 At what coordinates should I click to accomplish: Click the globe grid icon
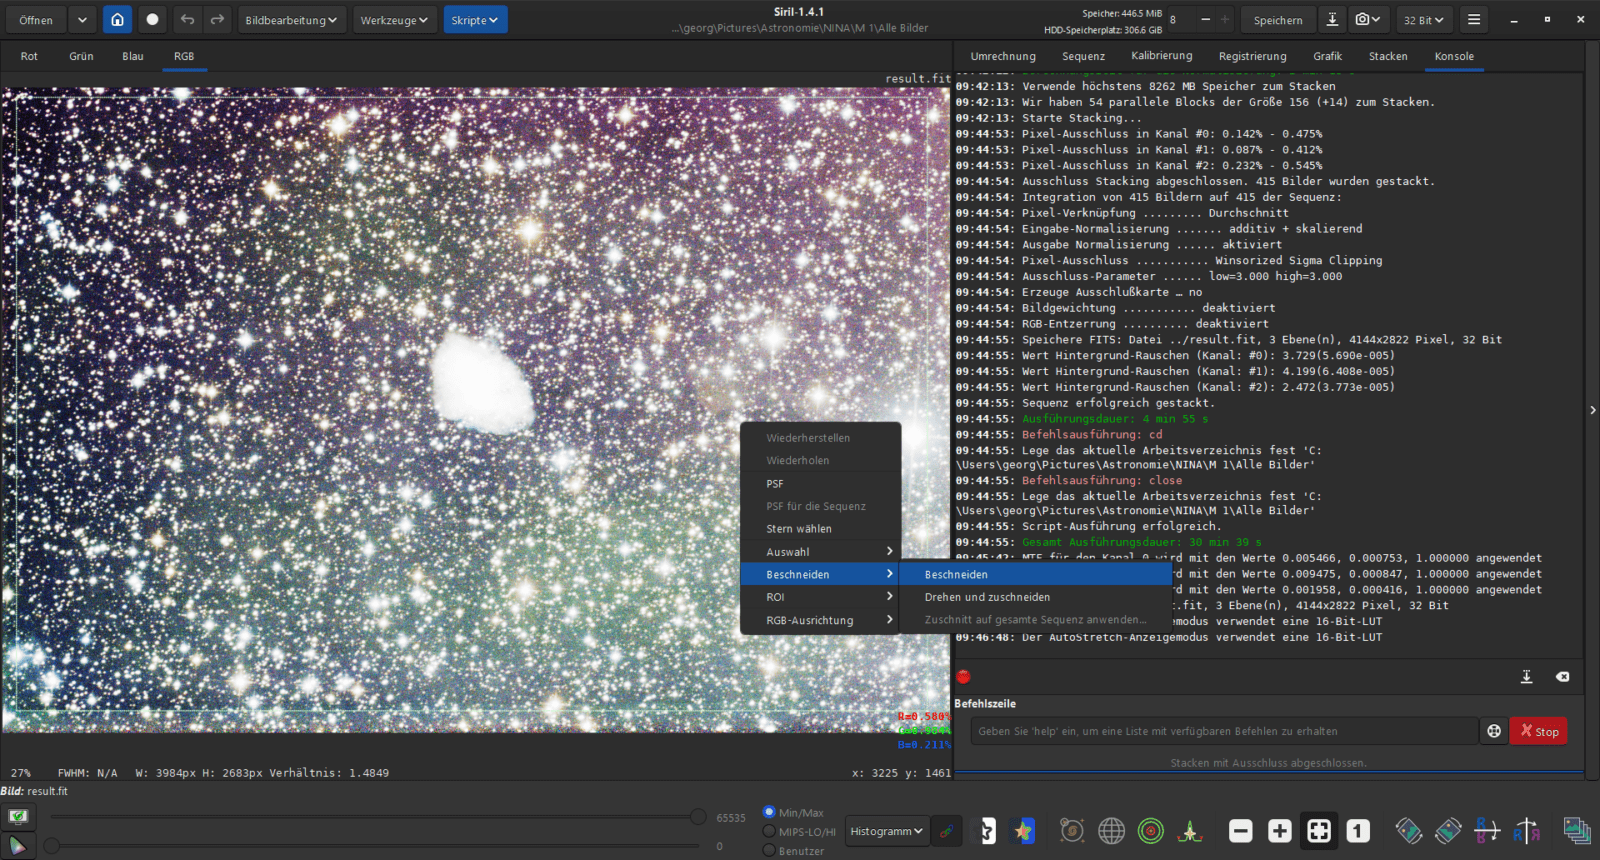tap(1111, 831)
